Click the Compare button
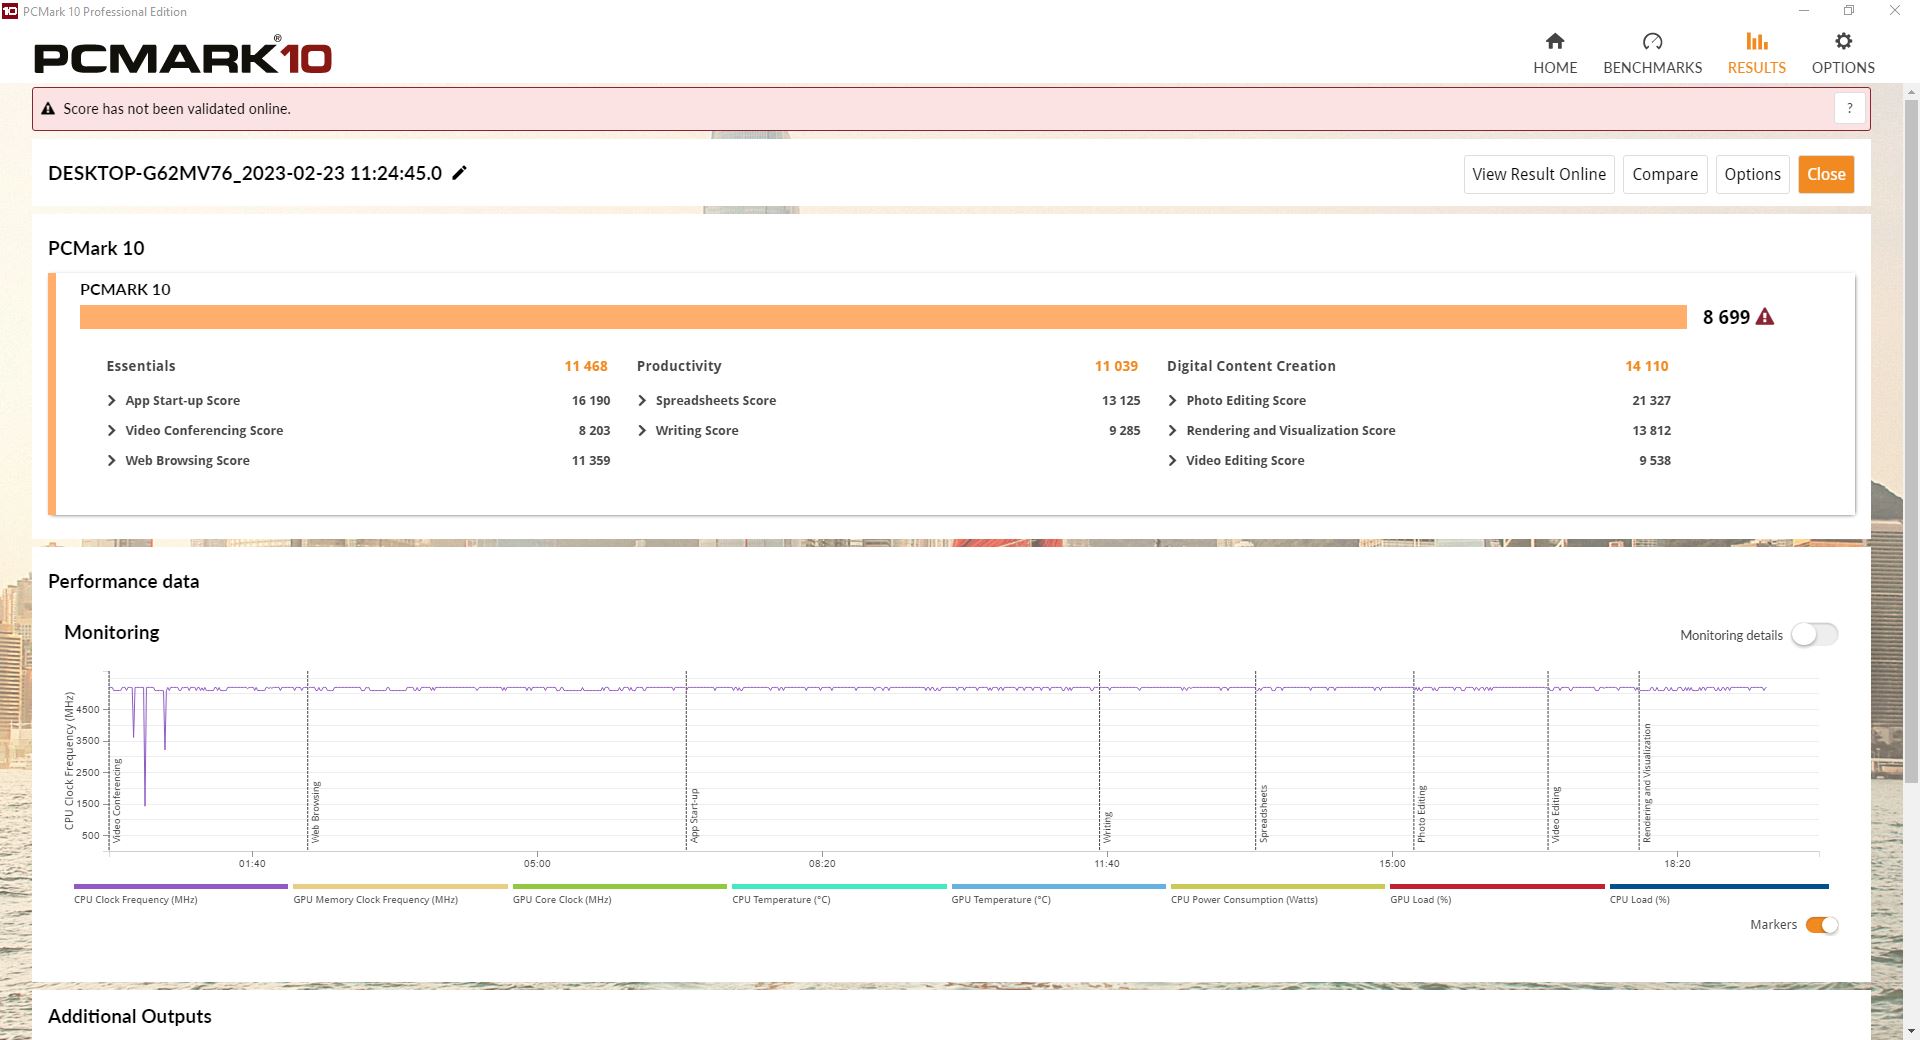 pyautogui.click(x=1665, y=174)
